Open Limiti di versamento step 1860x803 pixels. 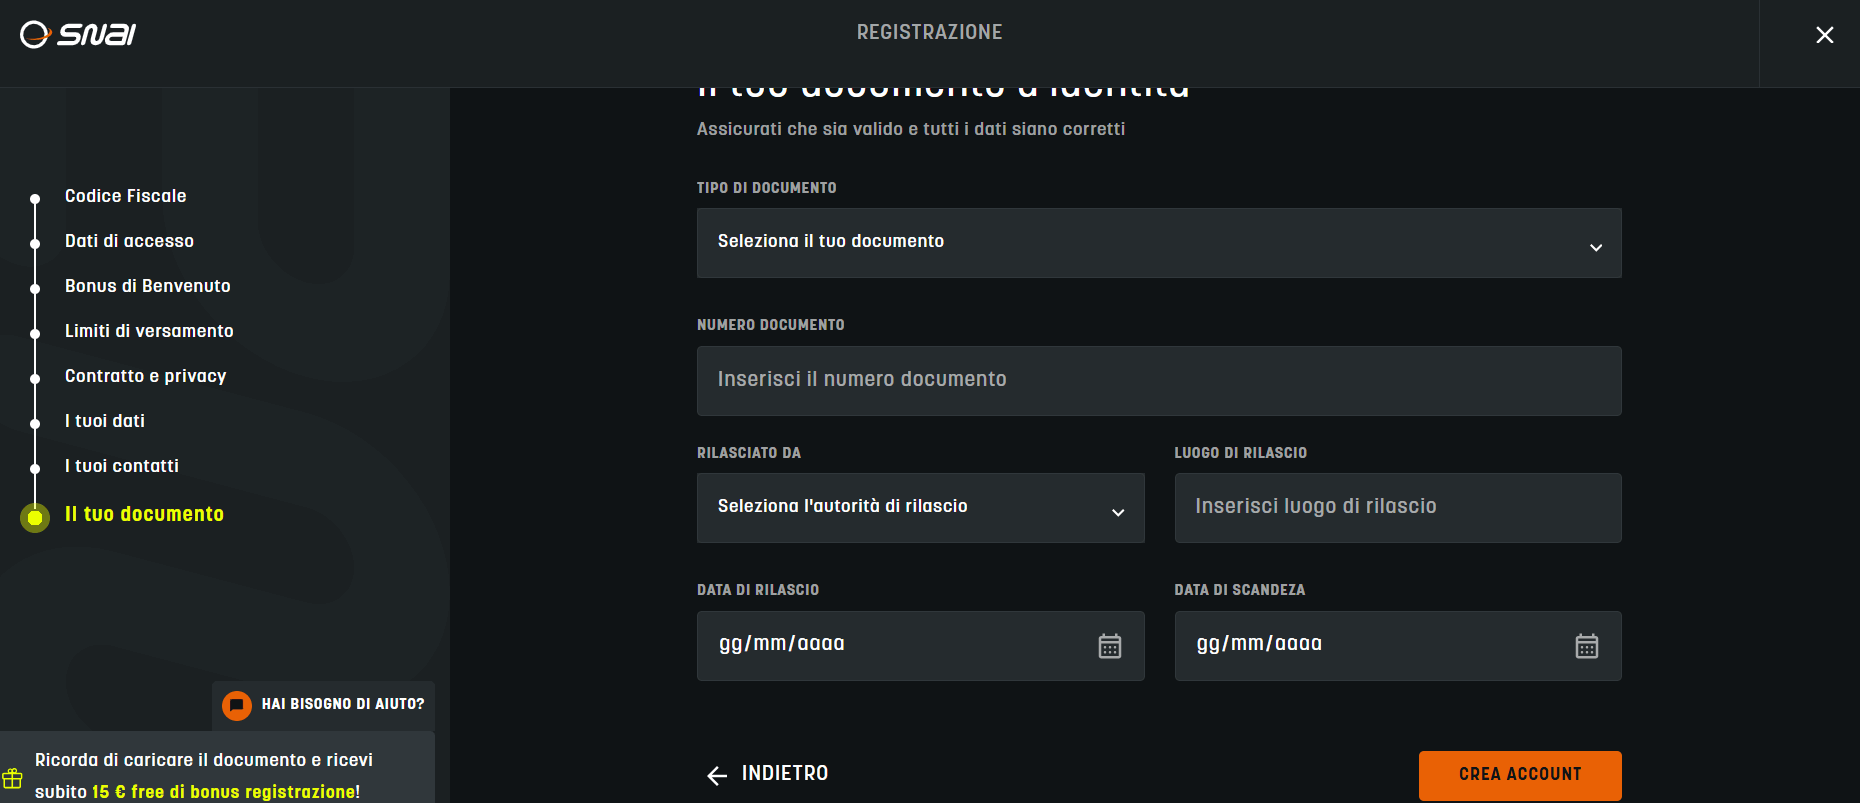tap(149, 331)
